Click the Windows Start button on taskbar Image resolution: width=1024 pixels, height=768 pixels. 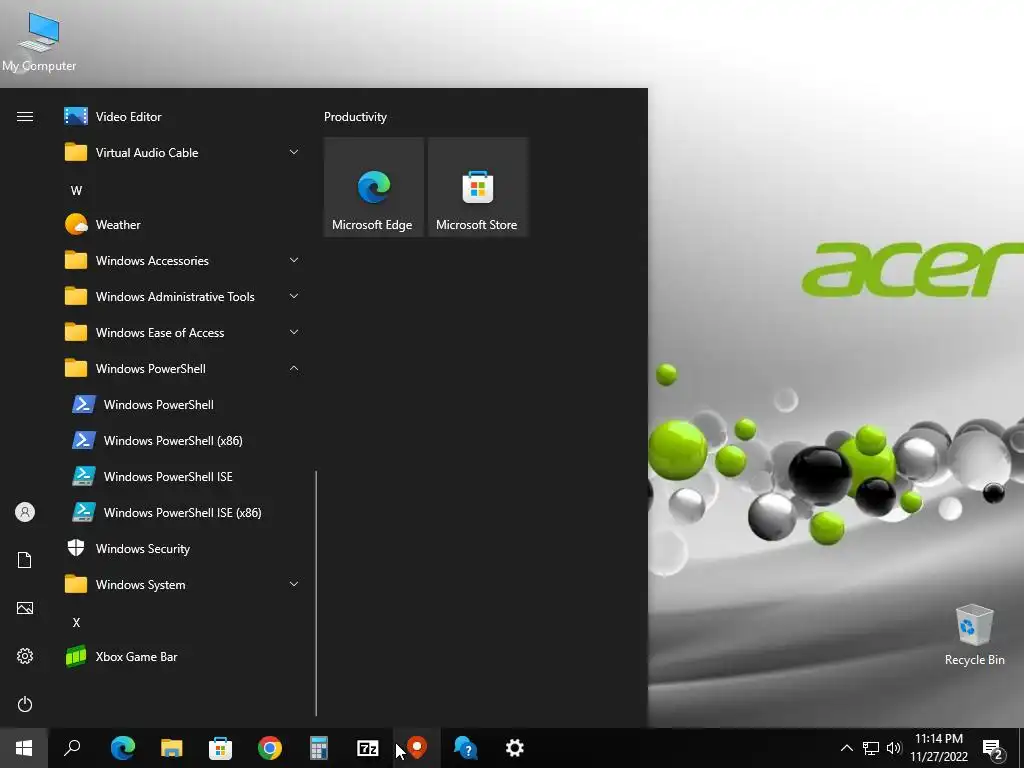[24, 748]
